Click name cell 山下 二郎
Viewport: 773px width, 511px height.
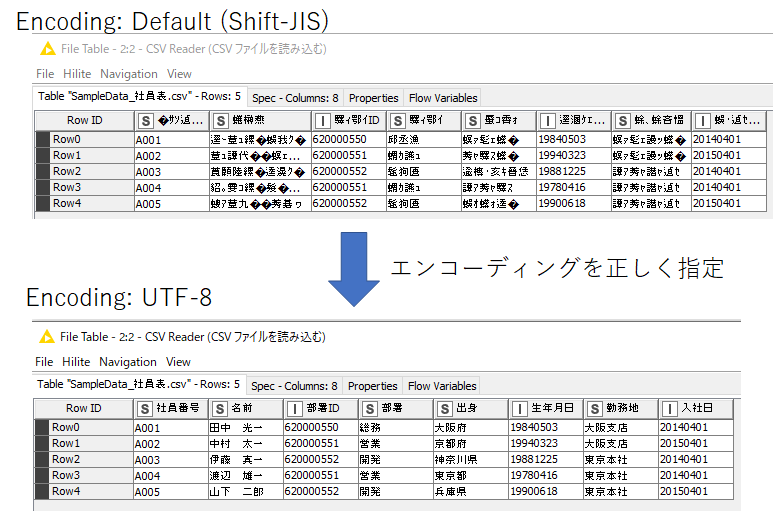click(x=246, y=491)
